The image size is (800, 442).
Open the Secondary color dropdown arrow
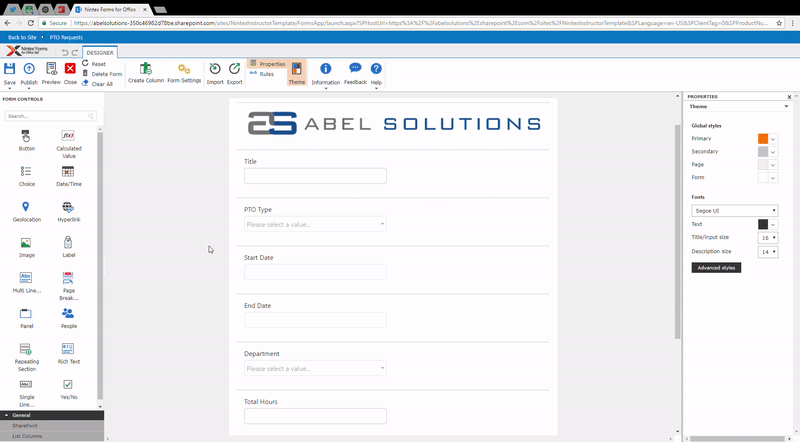click(x=773, y=152)
